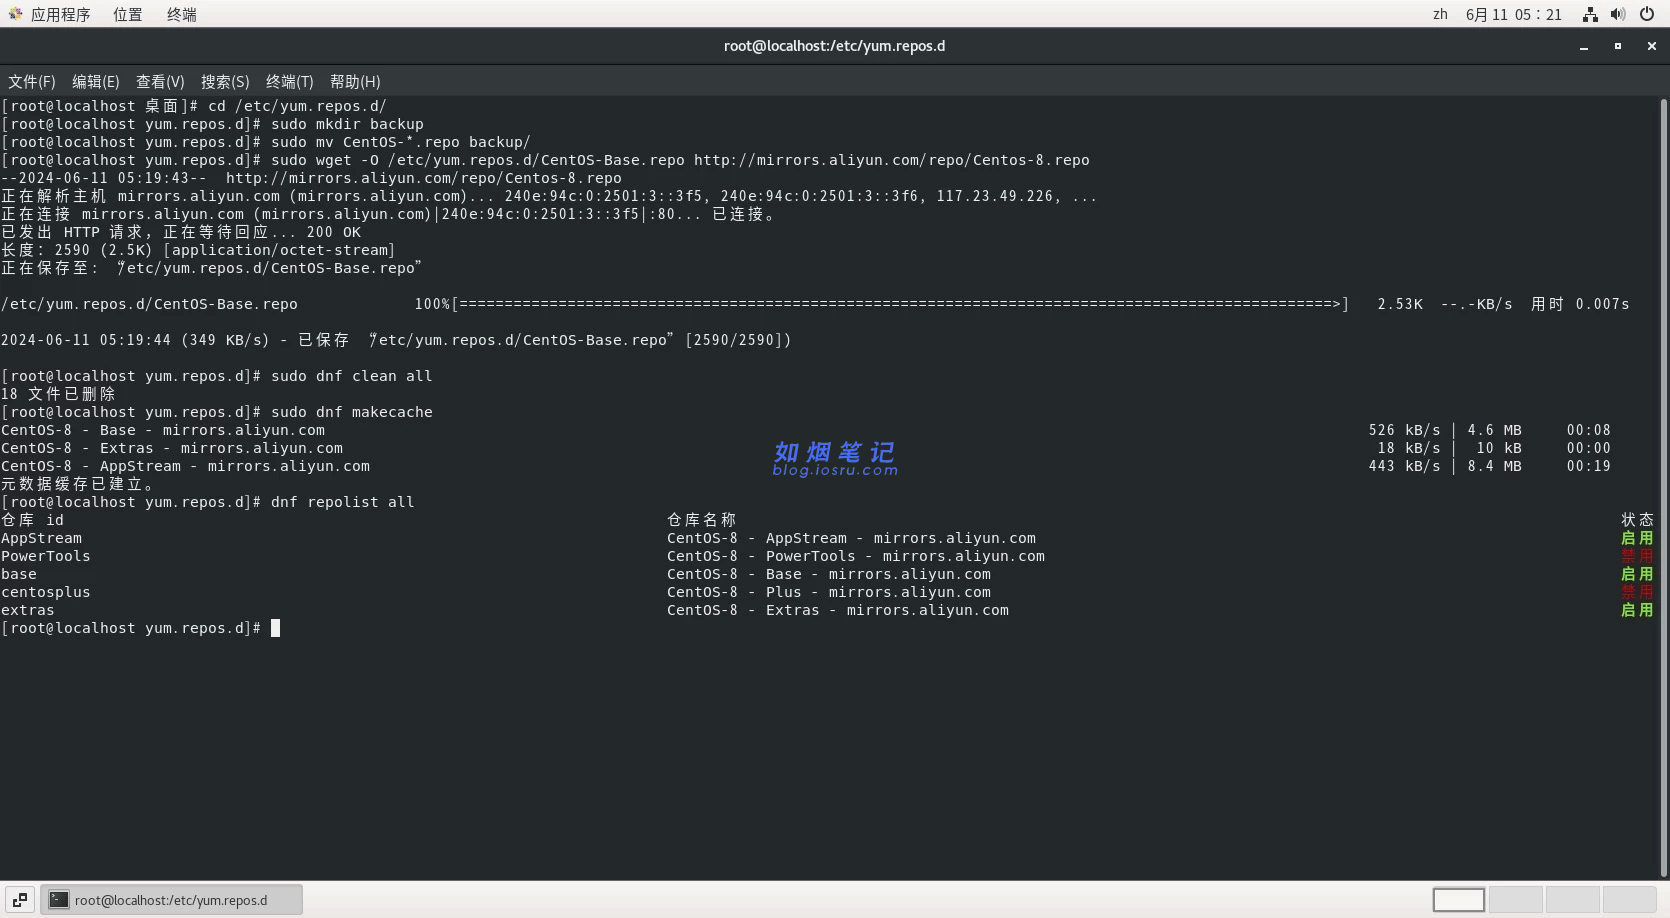Click the 'sudo dnf makecache' command text
1670x918 pixels.
(x=352, y=412)
